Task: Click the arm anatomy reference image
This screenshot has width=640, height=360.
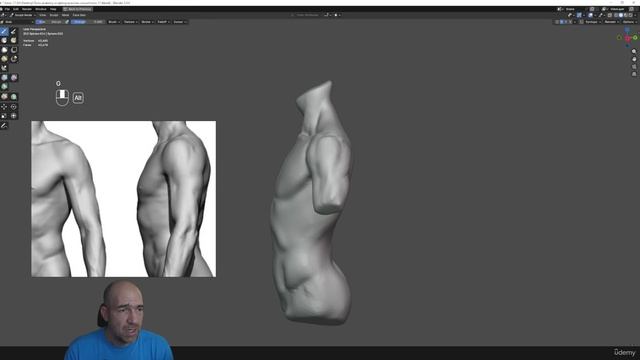Action: point(124,199)
